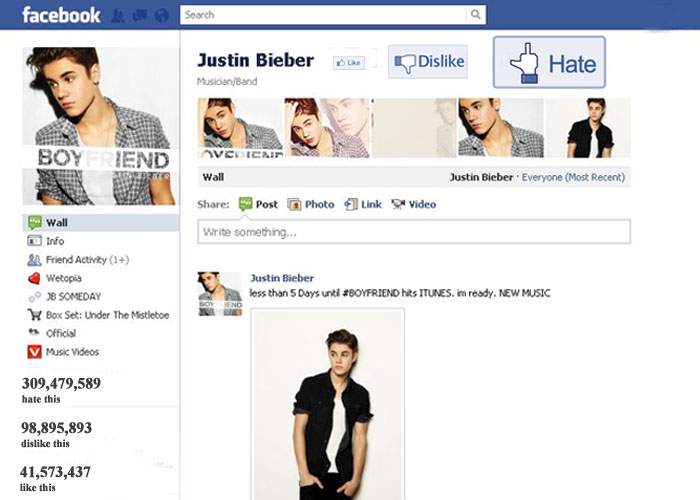Click the Dislike button

tap(428, 62)
